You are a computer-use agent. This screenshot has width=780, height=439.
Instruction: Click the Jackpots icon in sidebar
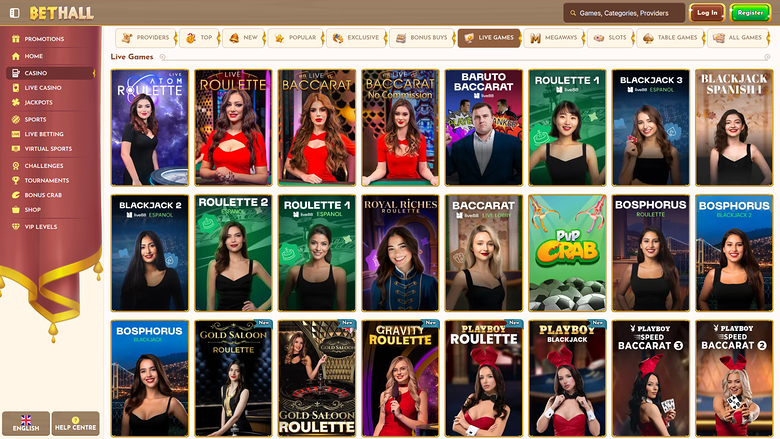tap(16, 102)
